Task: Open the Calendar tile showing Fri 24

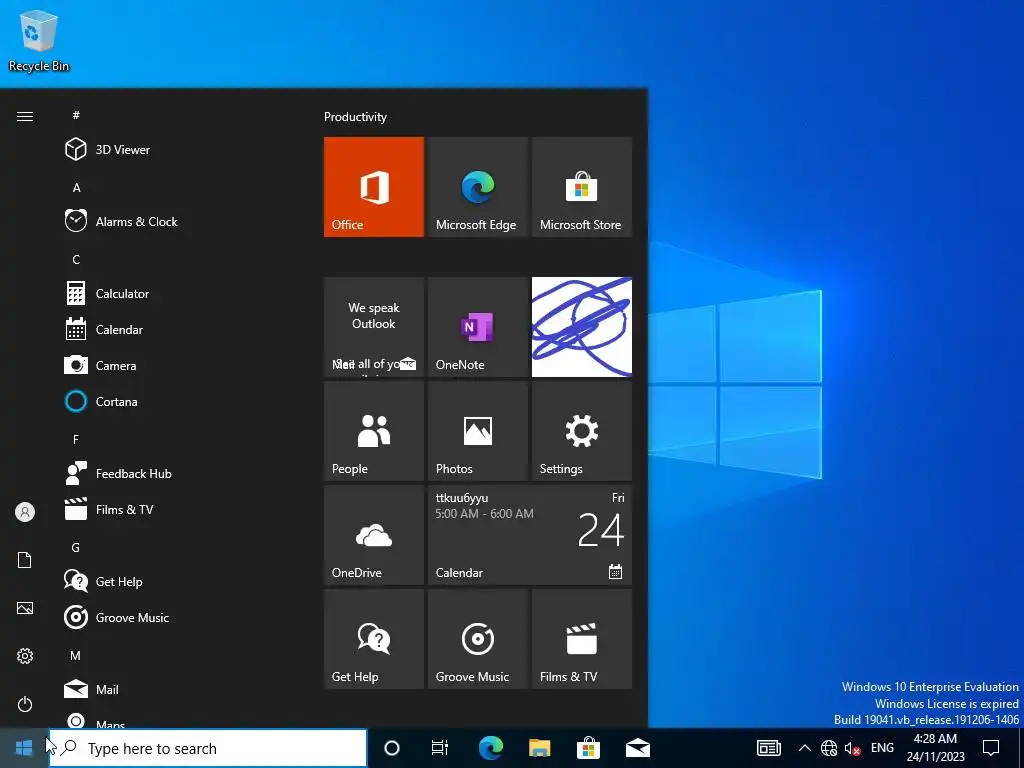Action: pos(530,535)
